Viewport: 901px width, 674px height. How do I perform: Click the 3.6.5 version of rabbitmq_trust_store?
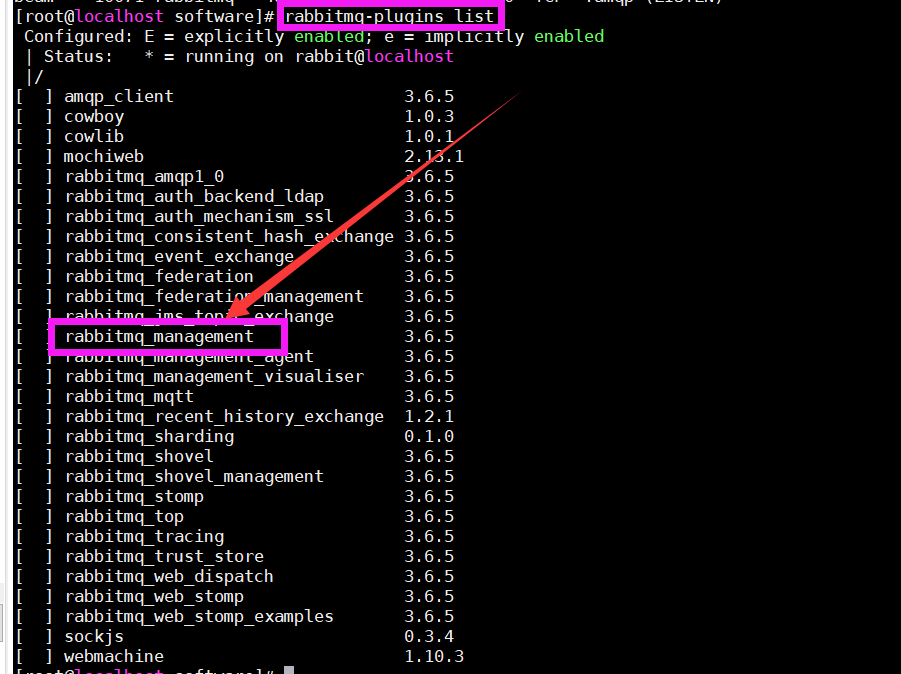pos(429,556)
